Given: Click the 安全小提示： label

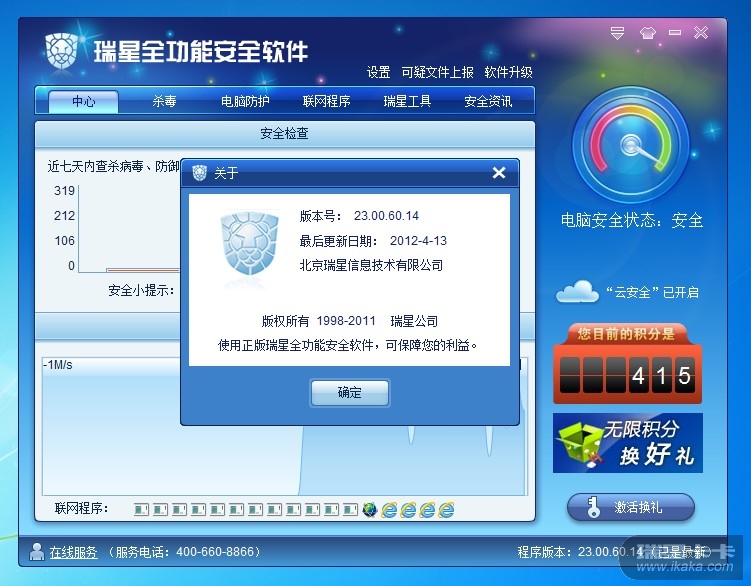Looking at the screenshot, I should coord(141,290).
